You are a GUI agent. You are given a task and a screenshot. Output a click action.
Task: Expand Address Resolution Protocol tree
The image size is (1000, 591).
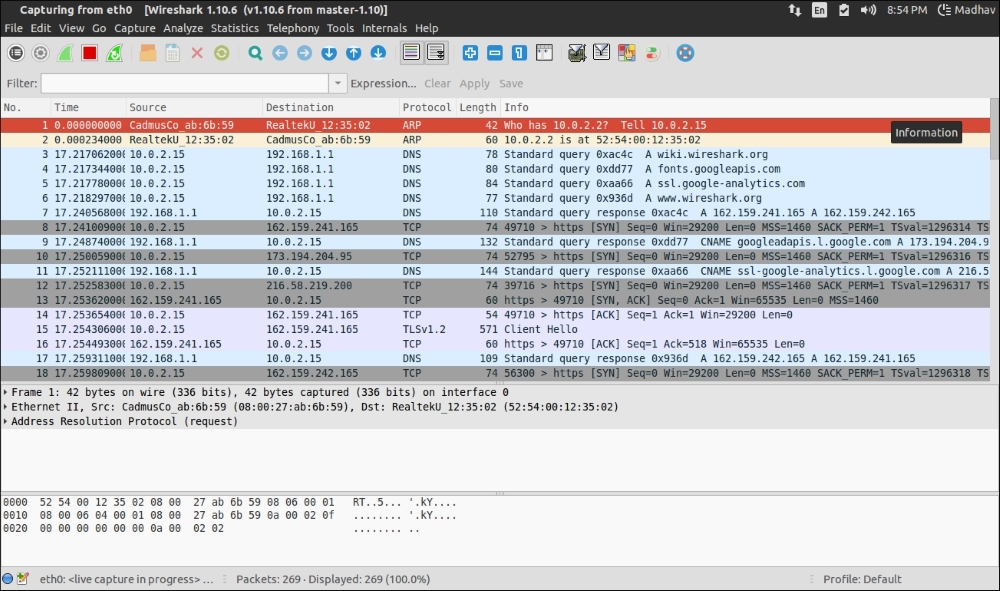(x=6, y=421)
